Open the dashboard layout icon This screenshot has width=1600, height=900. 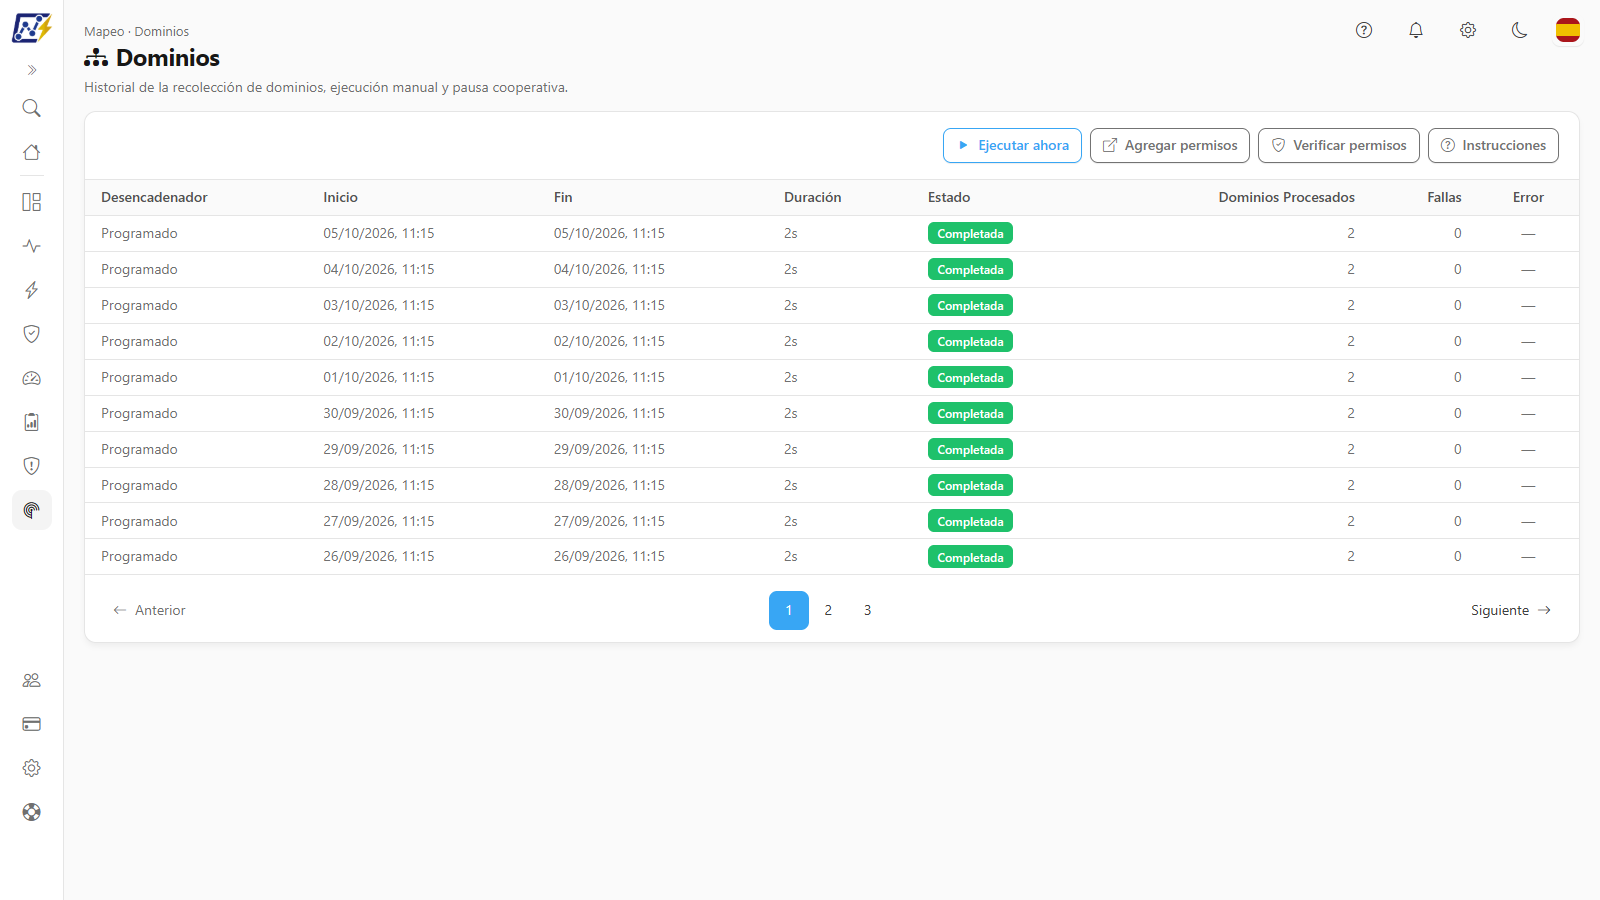[32, 202]
